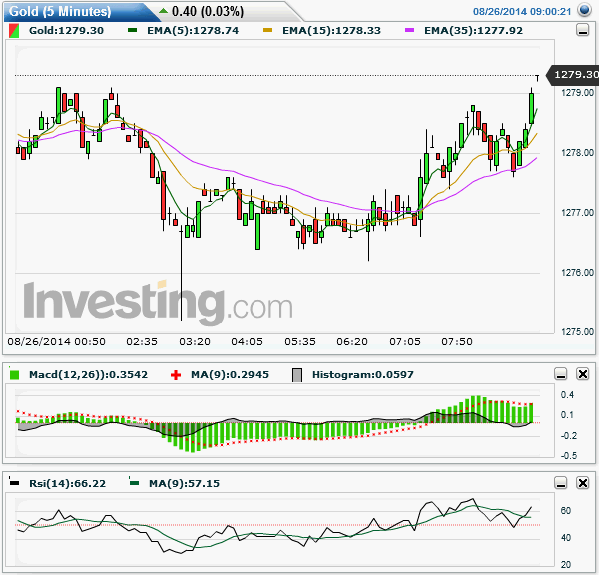Image resolution: width=599 pixels, height=575 pixels.
Task: Click the magenta EMA(35) legend swatch
Action: click(410, 30)
